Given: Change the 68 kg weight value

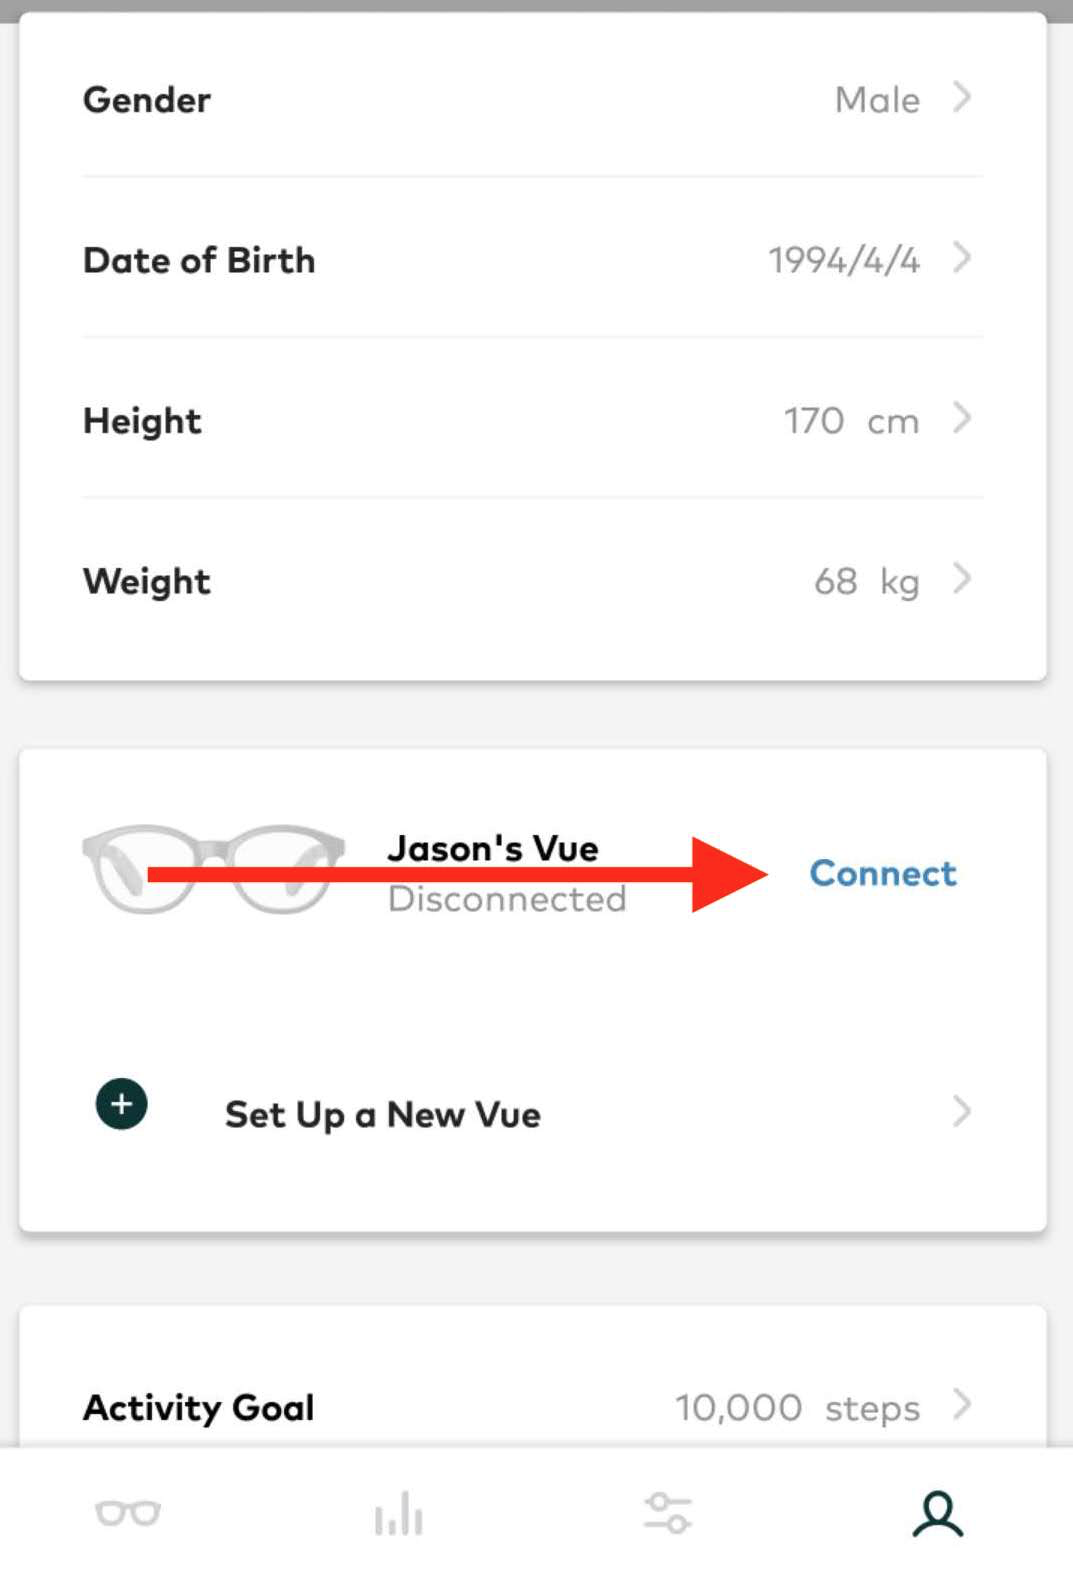Looking at the screenshot, I should (866, 581).
